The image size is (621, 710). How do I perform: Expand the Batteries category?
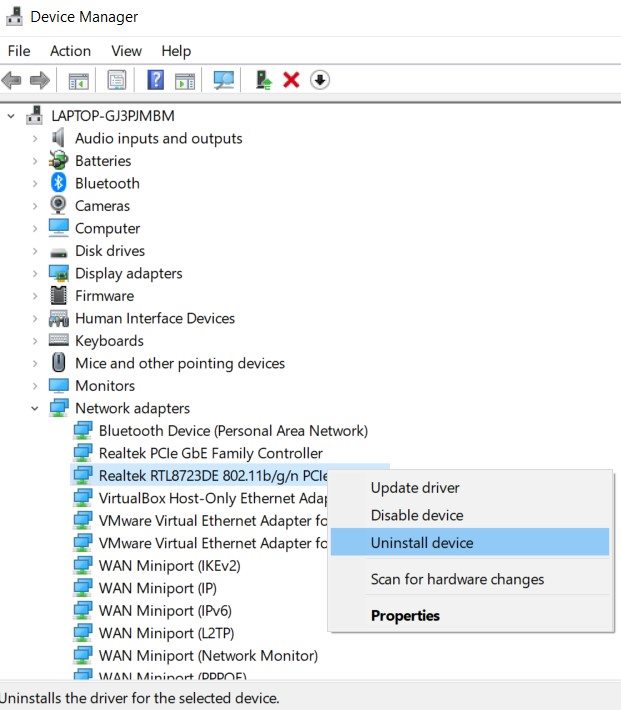point(35,161)
